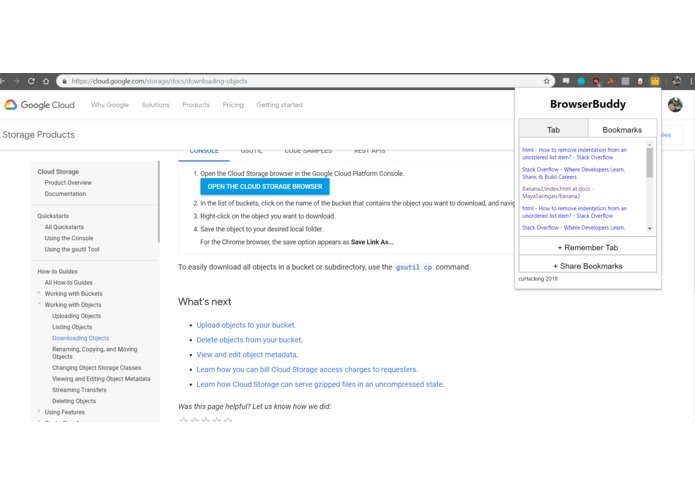Open the Chrome profile avatar in toolbar

click(x=676, y=81)
